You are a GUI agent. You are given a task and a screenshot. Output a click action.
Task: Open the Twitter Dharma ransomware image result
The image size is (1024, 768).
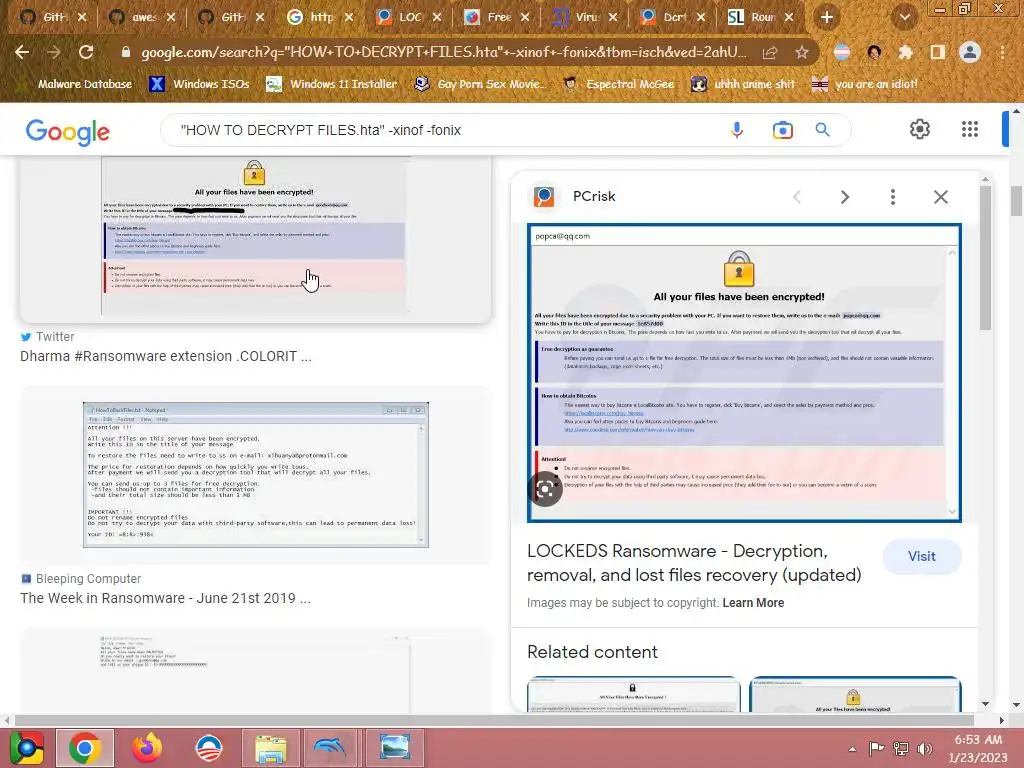tap(255, 238)
